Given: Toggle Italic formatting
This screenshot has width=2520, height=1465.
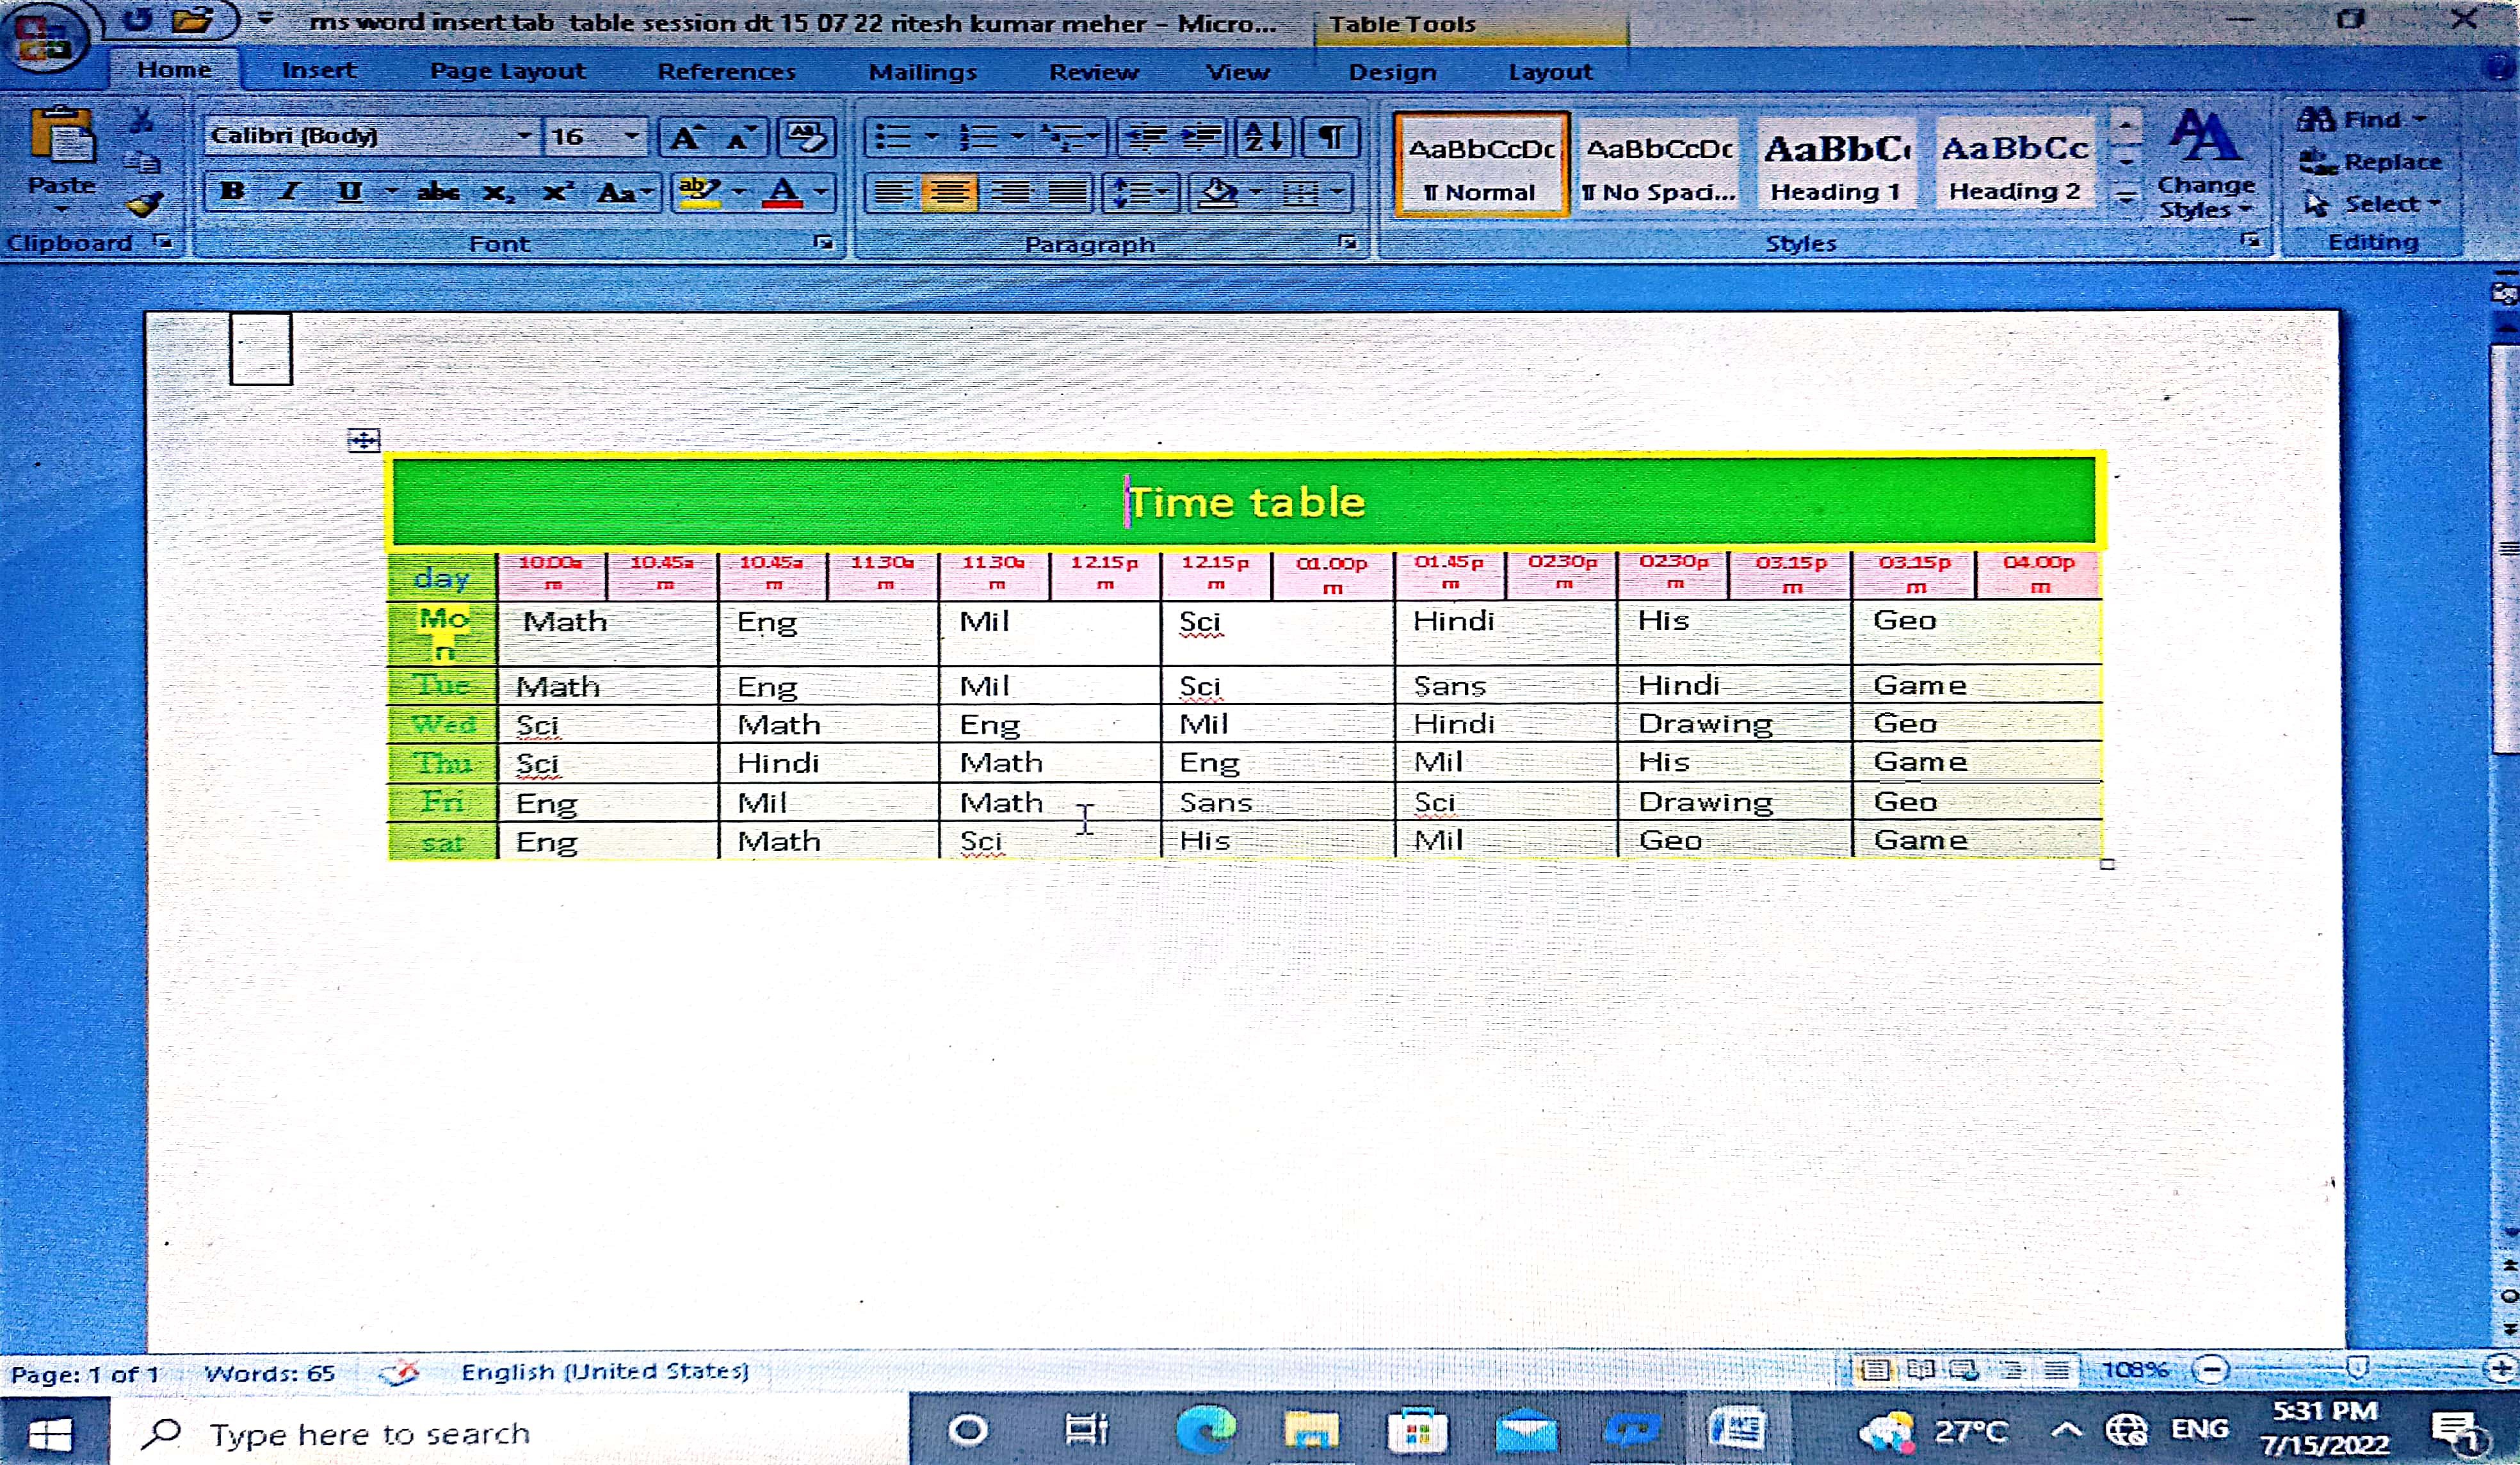Looking at the screenshot, I should tap(290, 191).
